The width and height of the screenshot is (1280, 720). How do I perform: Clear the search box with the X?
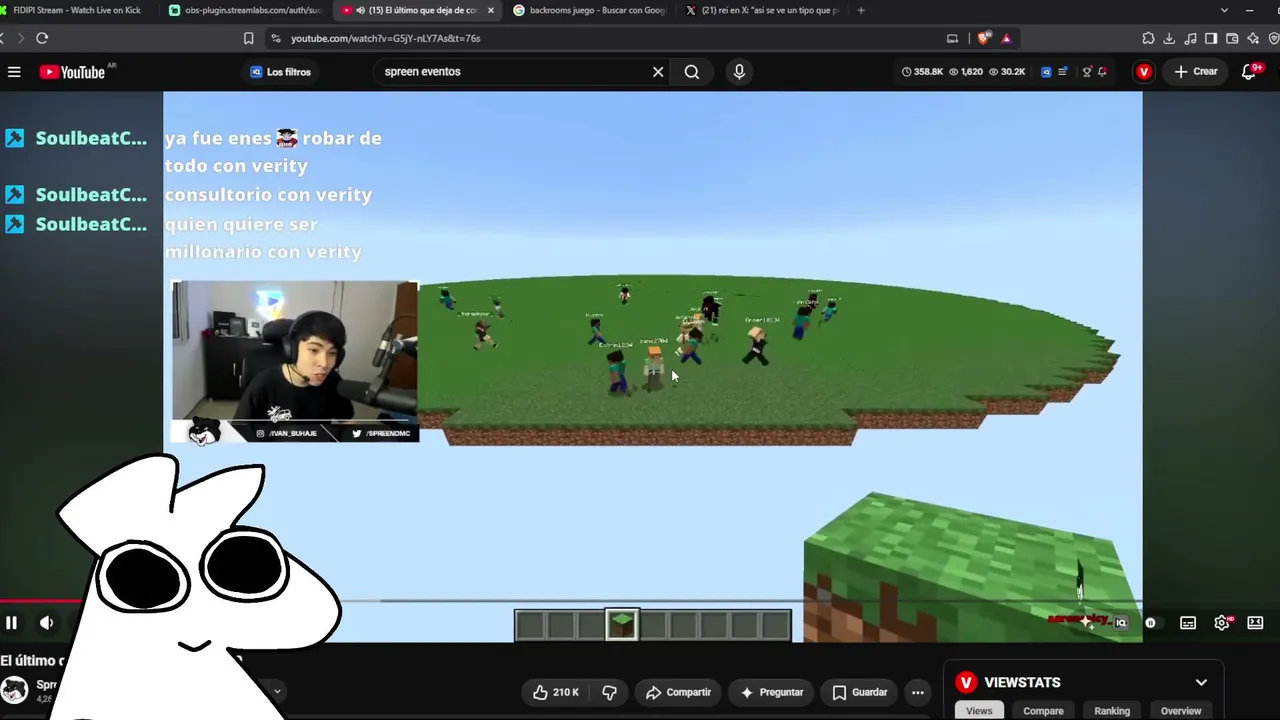pos(658,72)
